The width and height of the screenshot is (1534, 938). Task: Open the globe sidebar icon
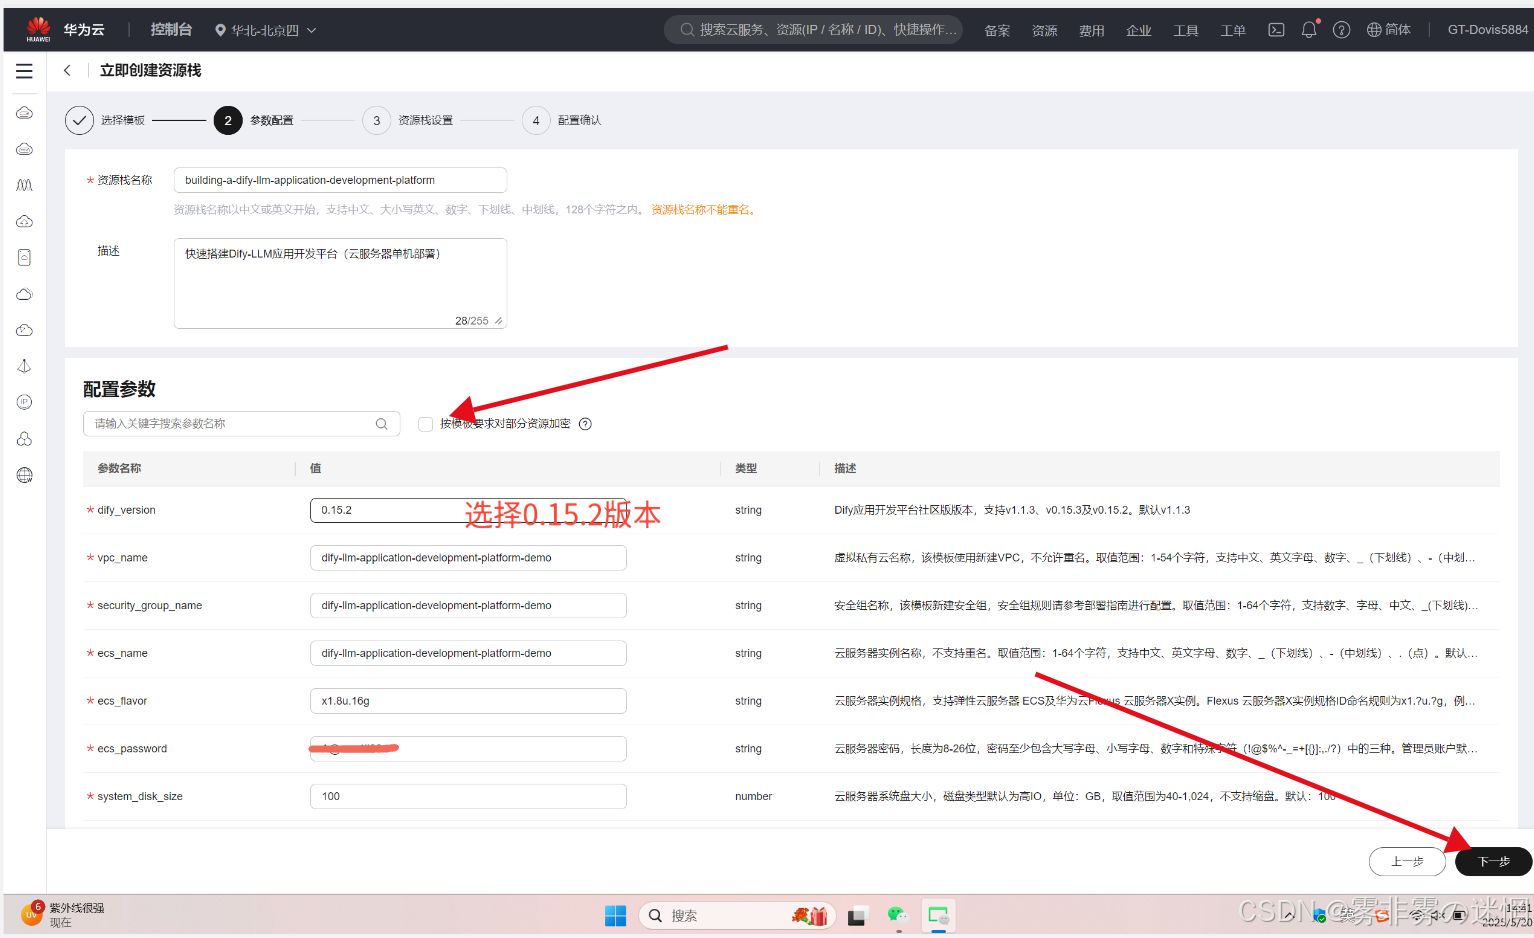pyautogui.click(x=25, y=475)
